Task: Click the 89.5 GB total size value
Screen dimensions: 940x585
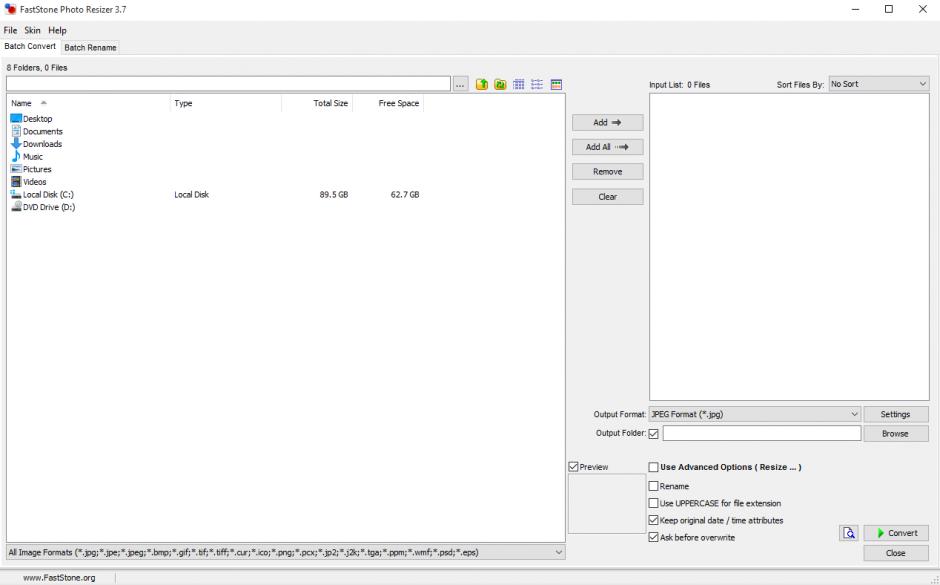Action: 334,195
